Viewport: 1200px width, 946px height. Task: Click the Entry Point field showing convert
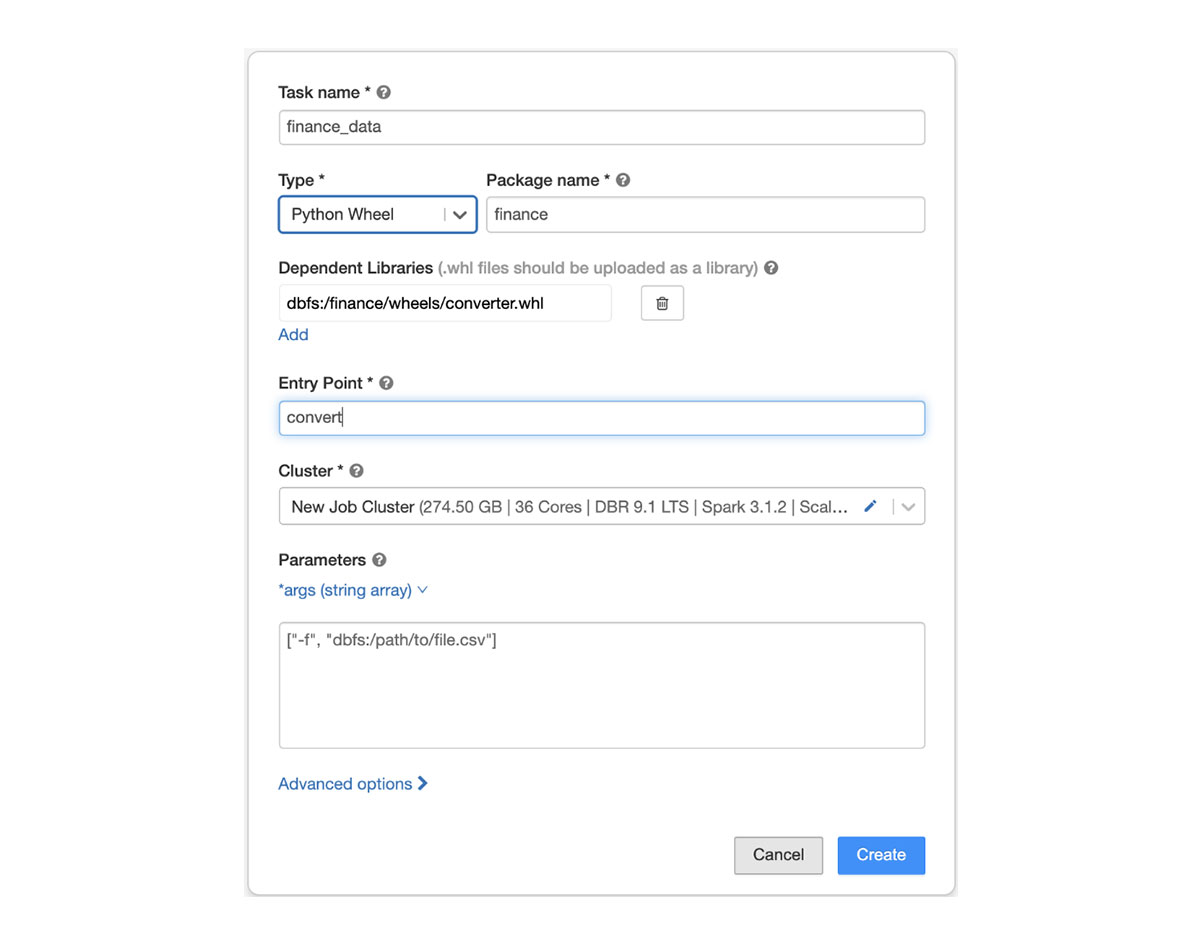(x=600, y=418)
